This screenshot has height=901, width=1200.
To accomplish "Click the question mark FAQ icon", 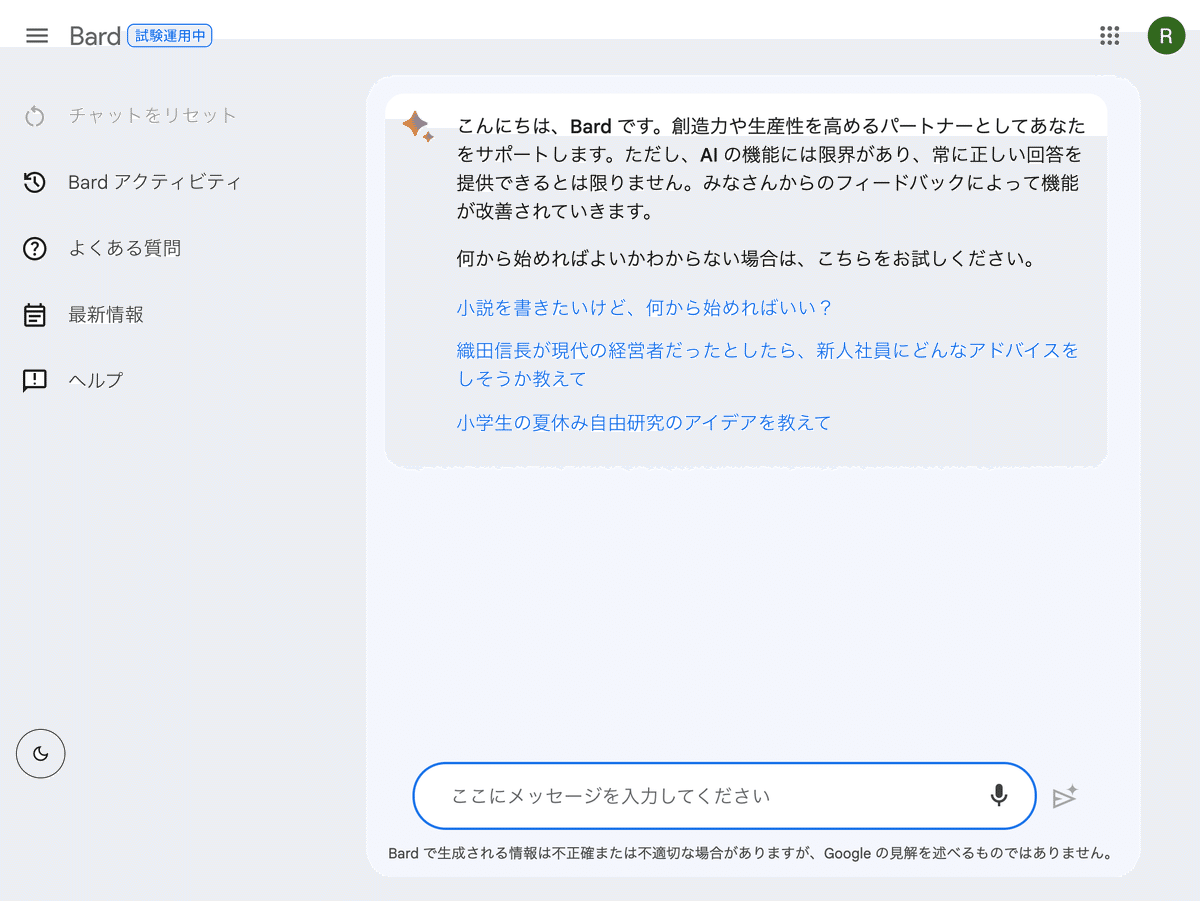I will [x=35, y=248].
